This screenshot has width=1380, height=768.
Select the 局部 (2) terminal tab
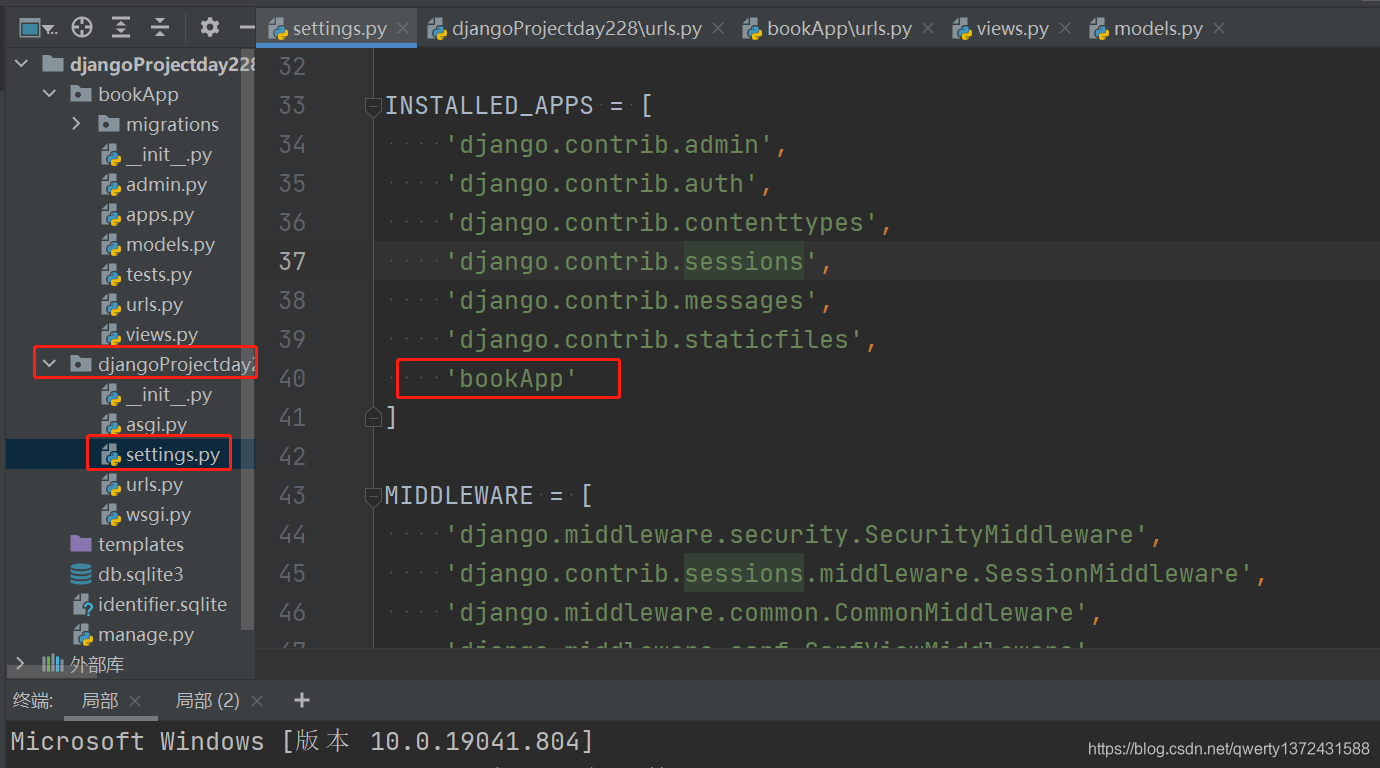click(207, 701)
